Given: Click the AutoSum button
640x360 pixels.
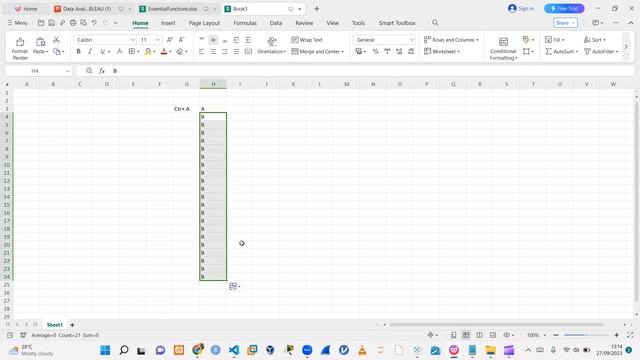Looking at the screenshot, I should point(562,51).
